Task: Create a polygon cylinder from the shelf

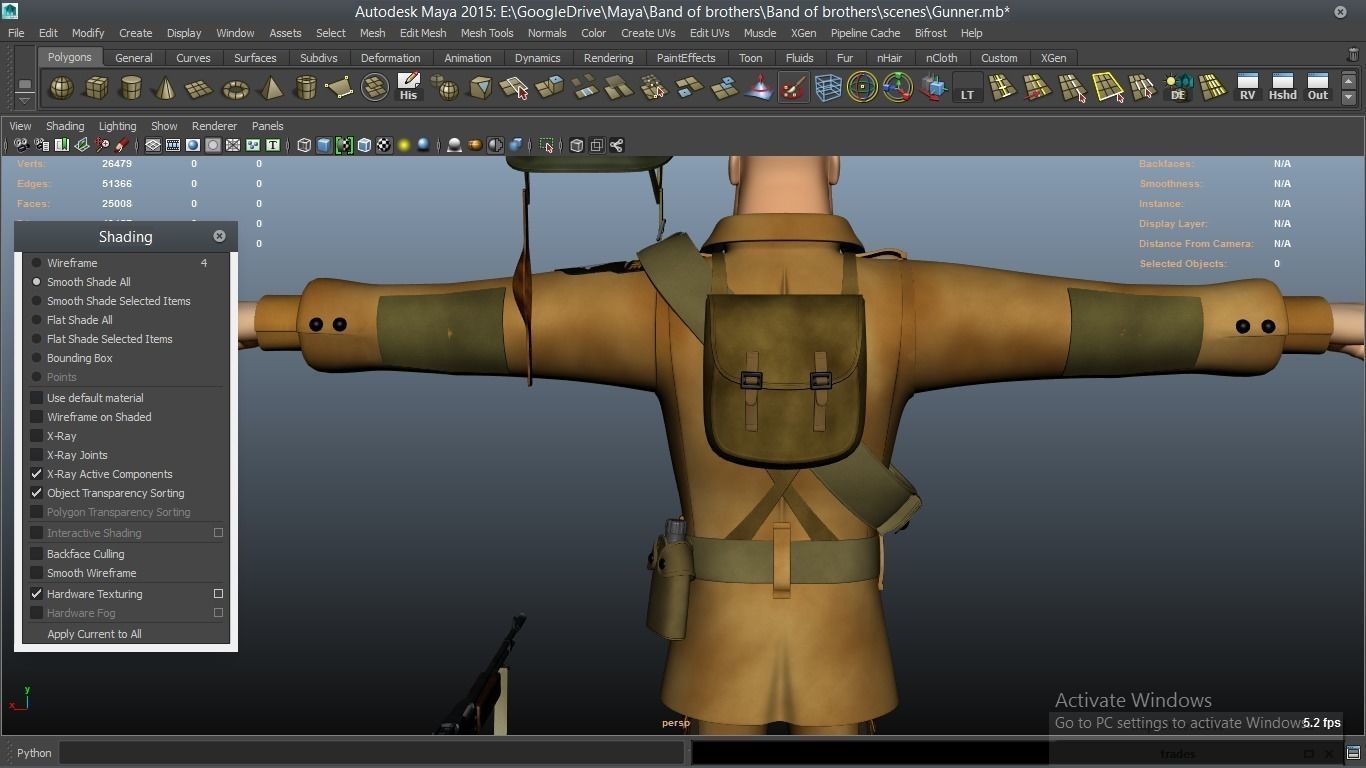Action: [x=131, y=88]
